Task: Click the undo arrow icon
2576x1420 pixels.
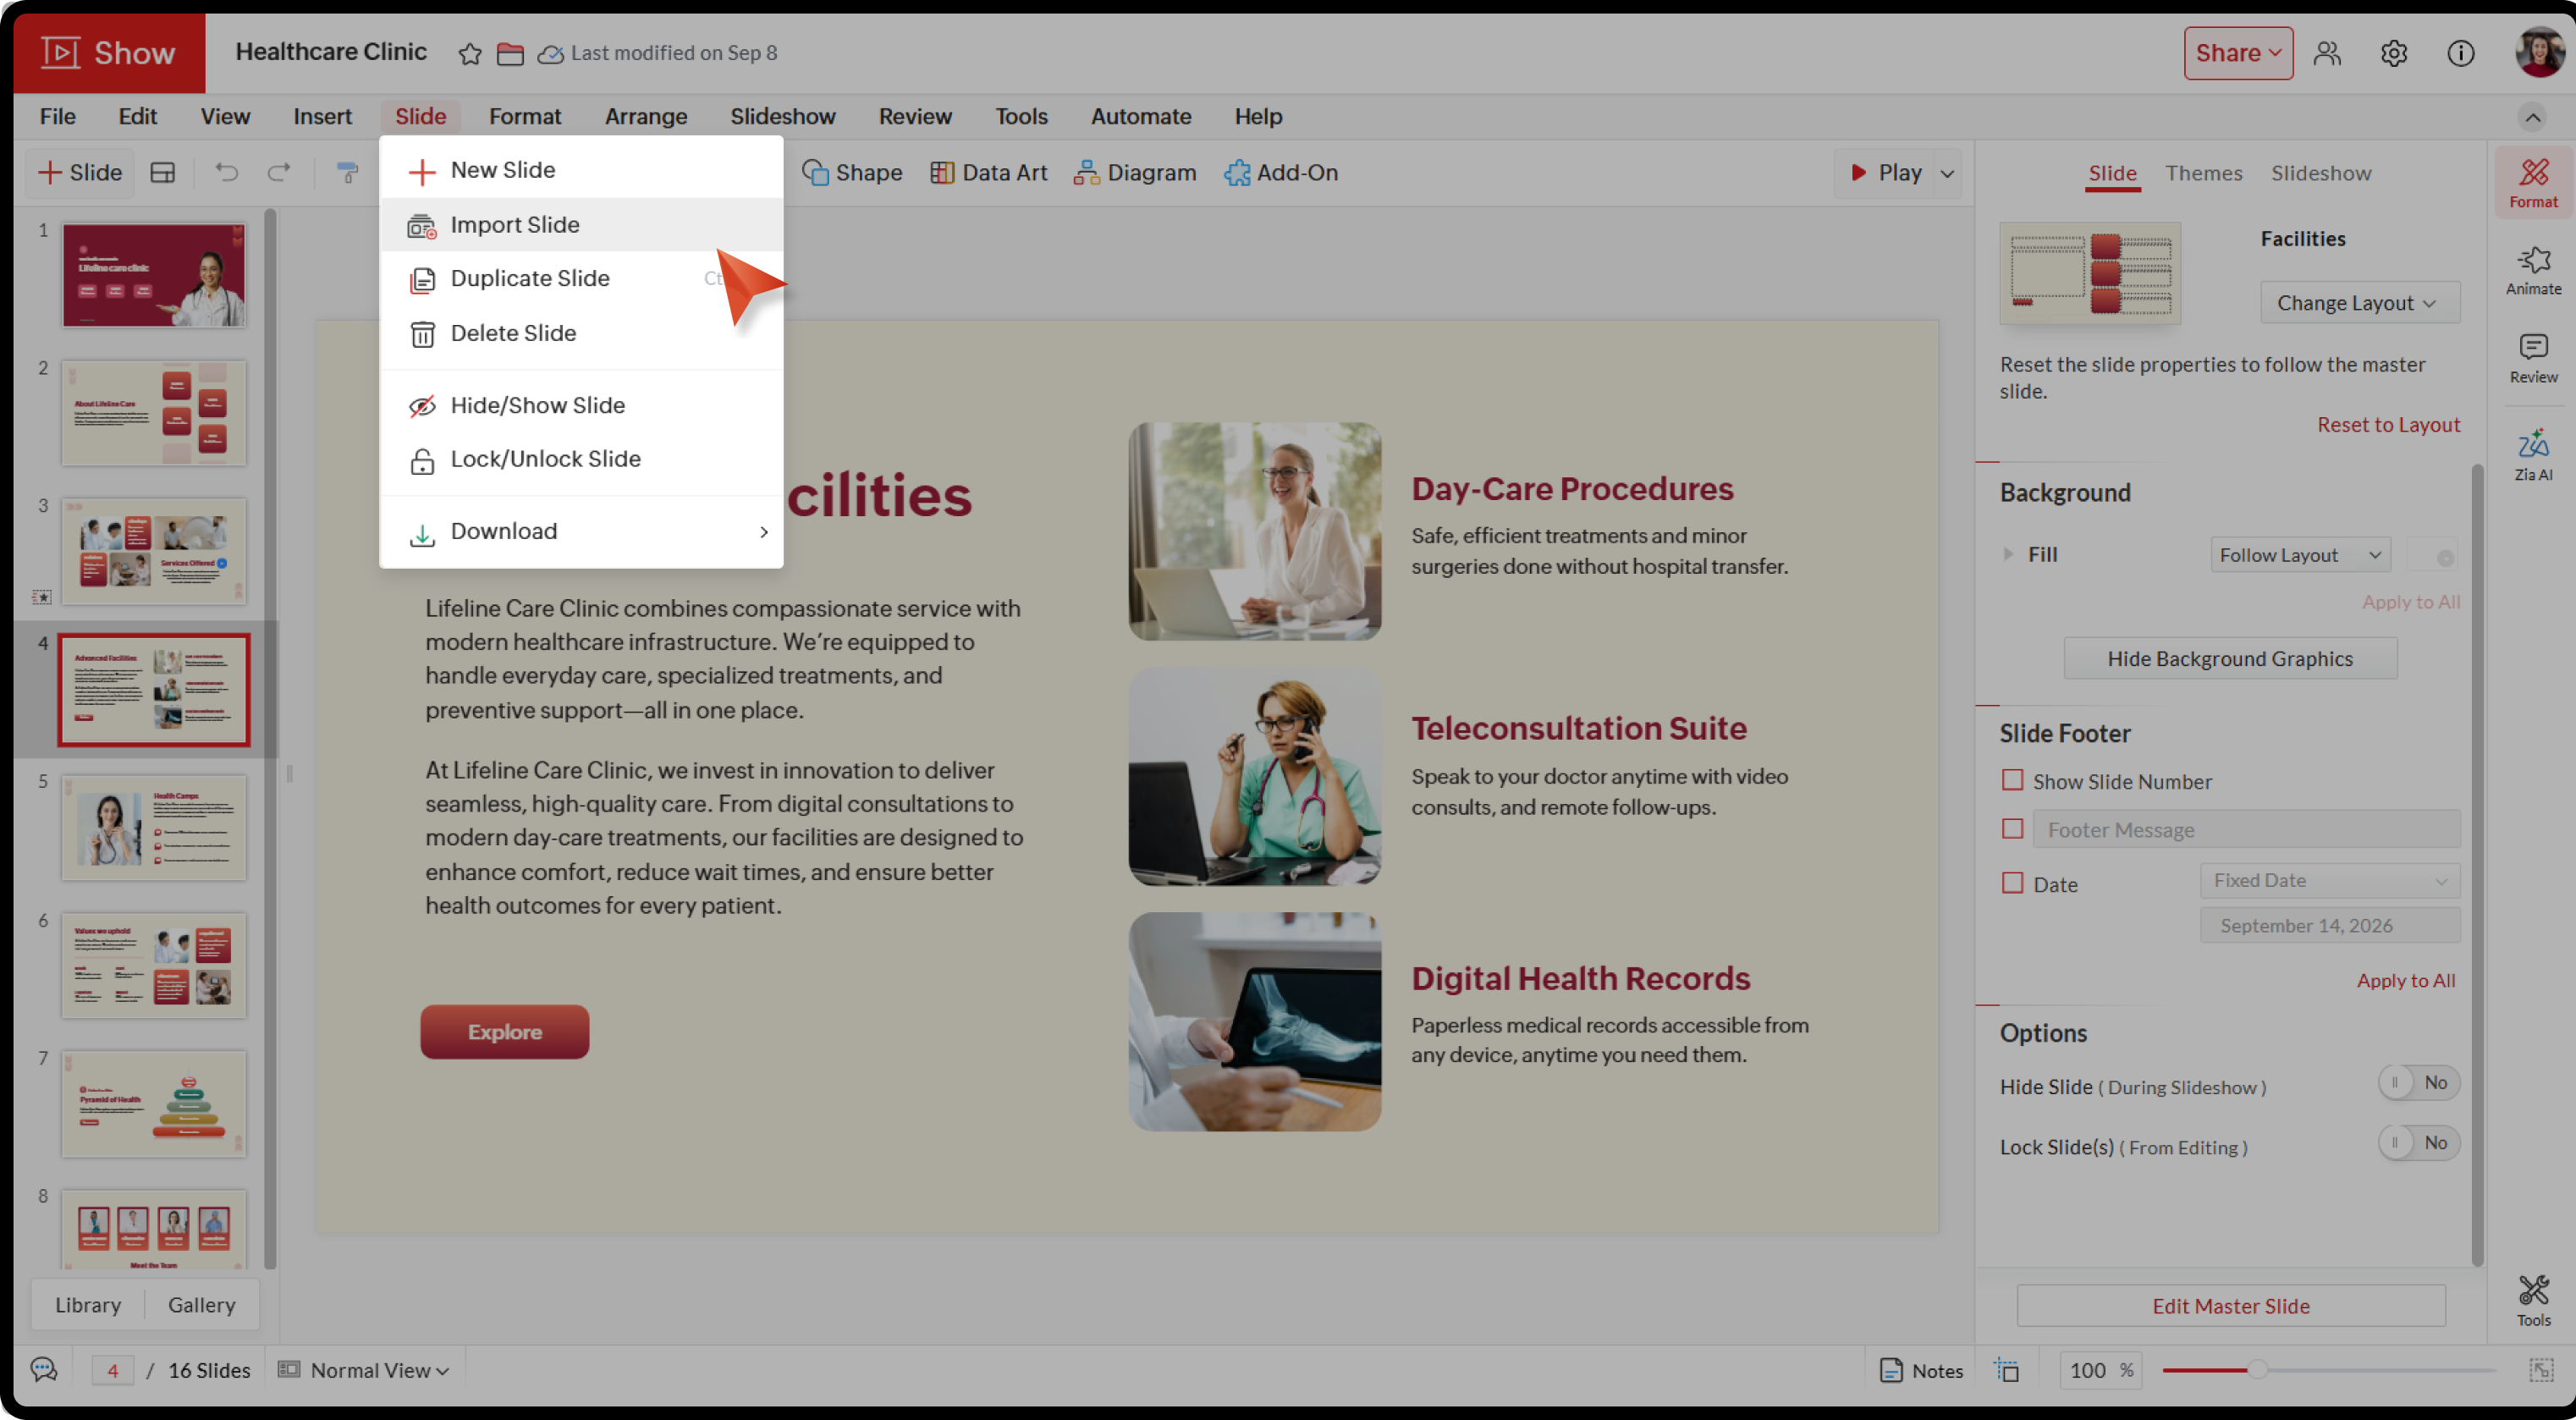Action: point(227,172)
